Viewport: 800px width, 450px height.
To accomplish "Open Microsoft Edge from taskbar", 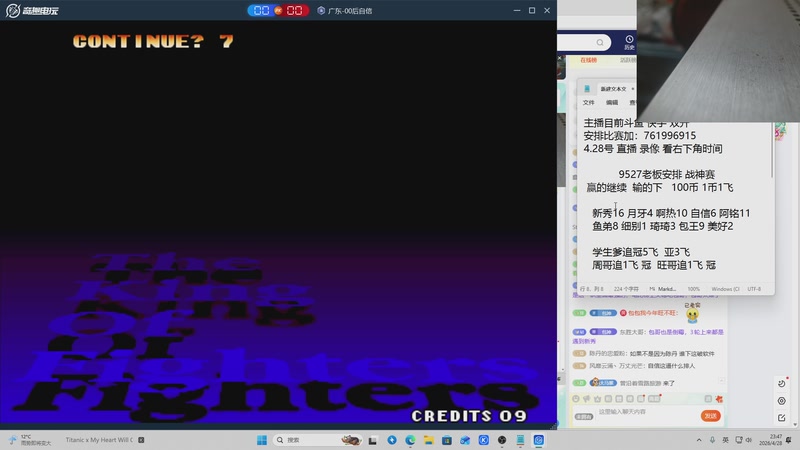I will point(410,440).
